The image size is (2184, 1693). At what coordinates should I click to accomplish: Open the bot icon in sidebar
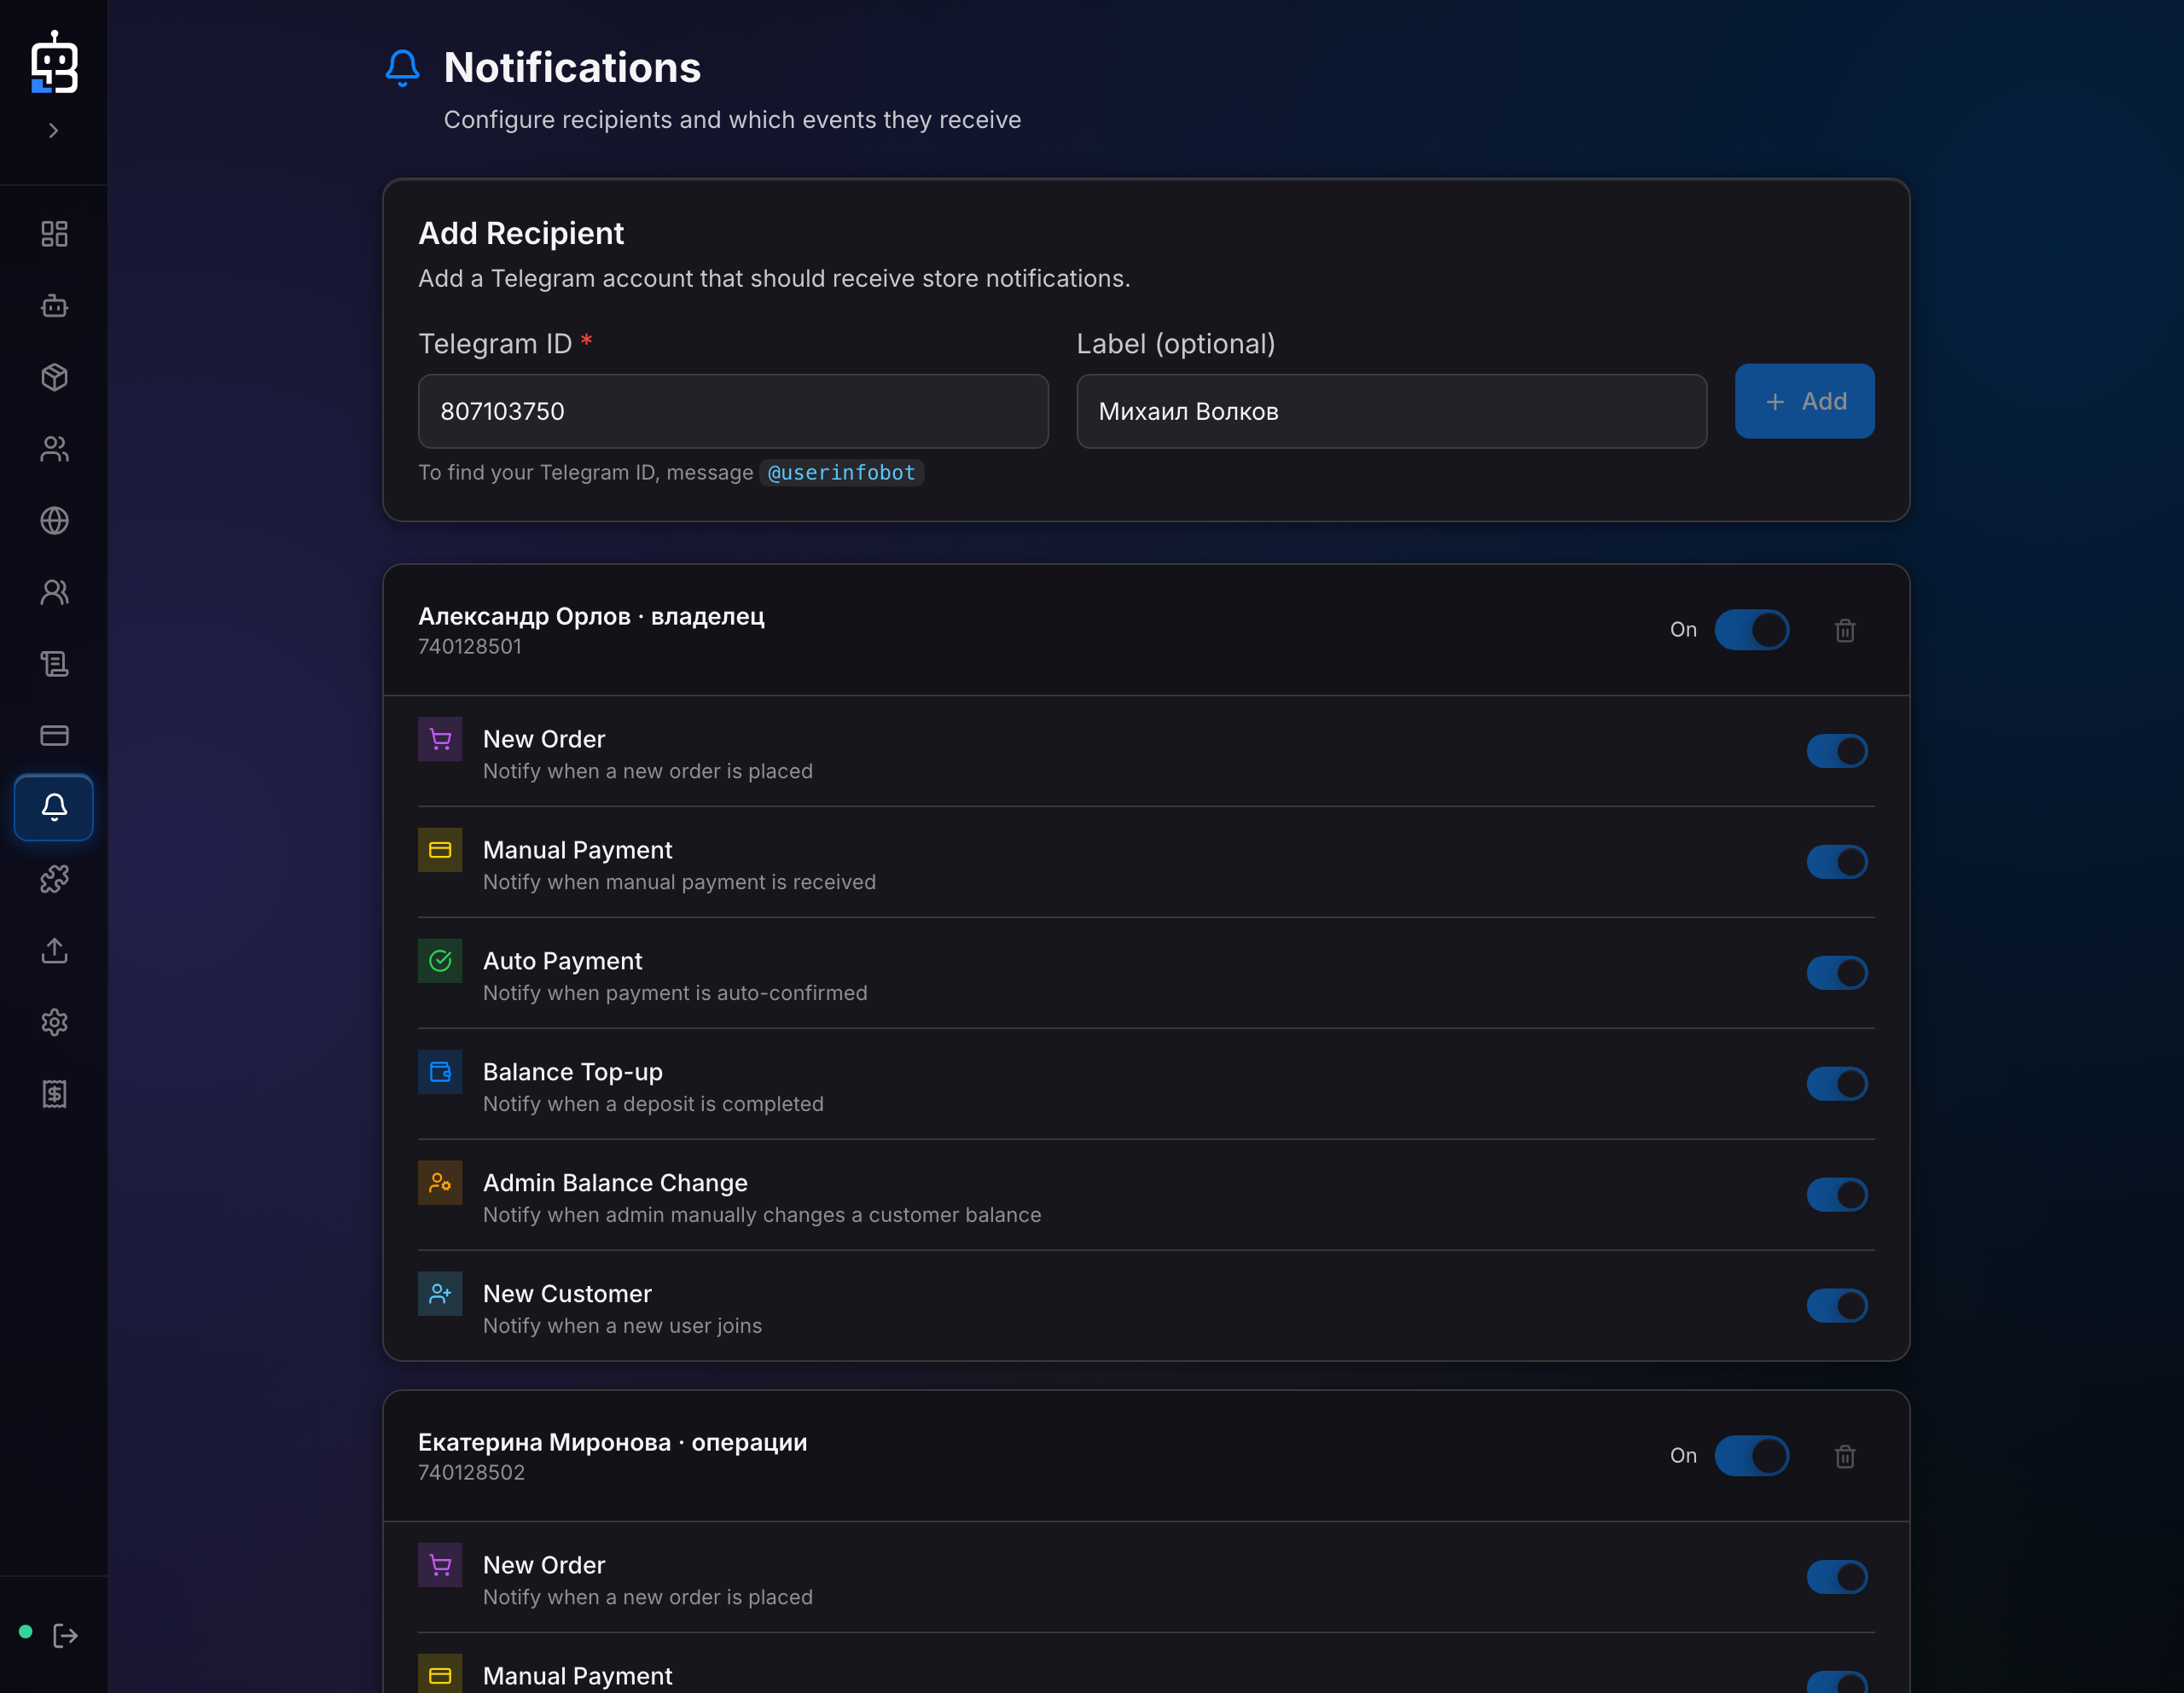point(54,305)
